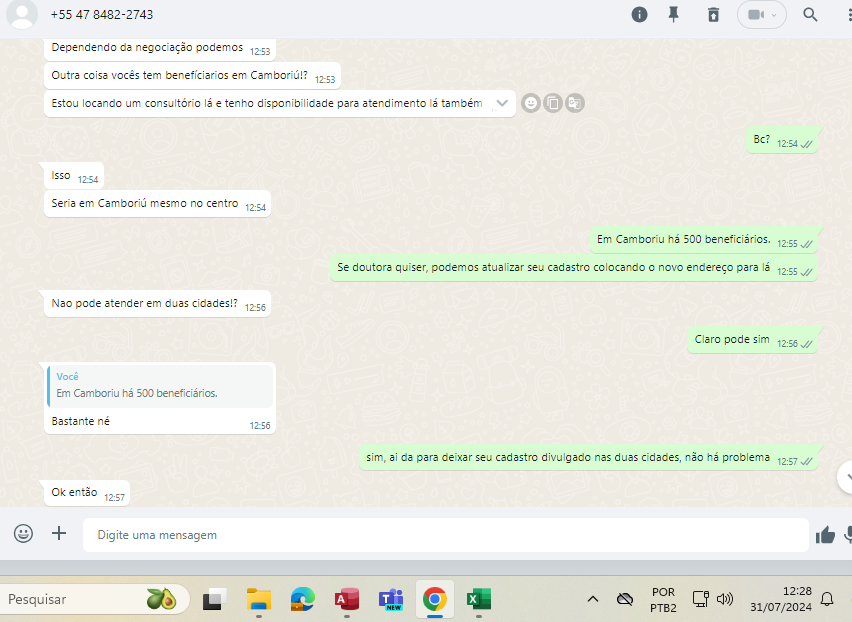Click the contact number +55 47 8482-2743
Image resolution: width=852 pixels, height=622 pixels.
102,15
